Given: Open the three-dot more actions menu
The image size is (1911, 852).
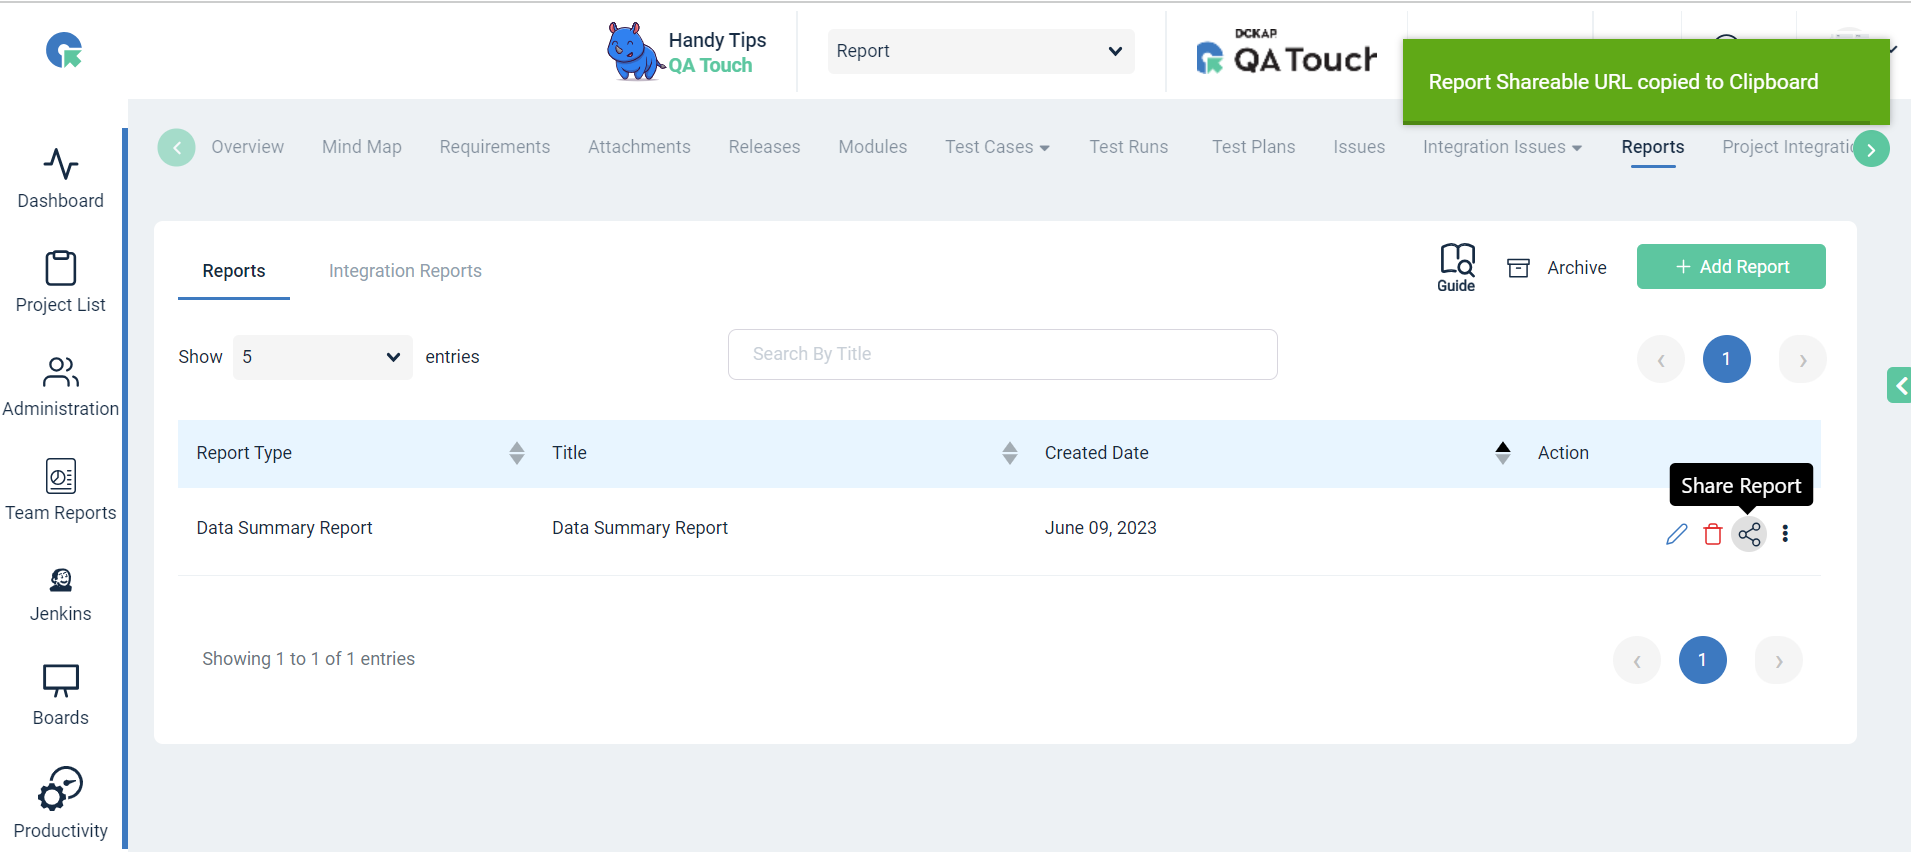Looking at the screenshot, I should 1785,534.
